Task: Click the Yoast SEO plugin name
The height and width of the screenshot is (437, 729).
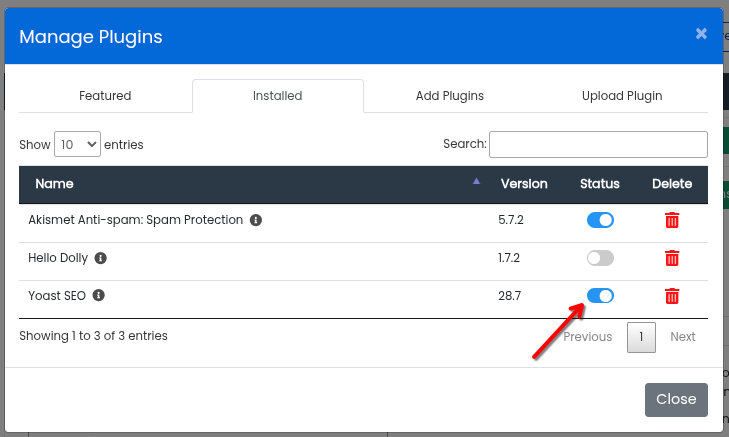Action: tap(57, 296)
